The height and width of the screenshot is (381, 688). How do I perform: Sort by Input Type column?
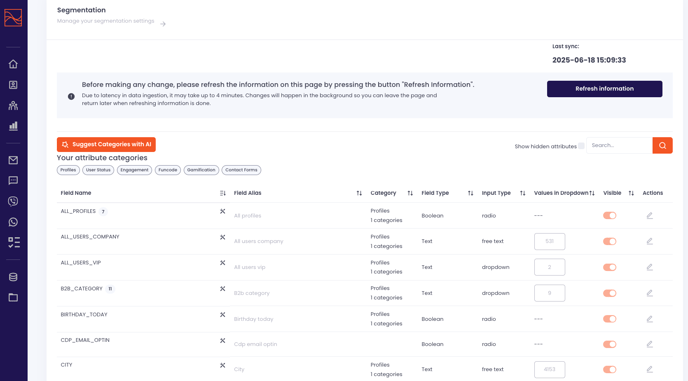[x=523, y=193]
